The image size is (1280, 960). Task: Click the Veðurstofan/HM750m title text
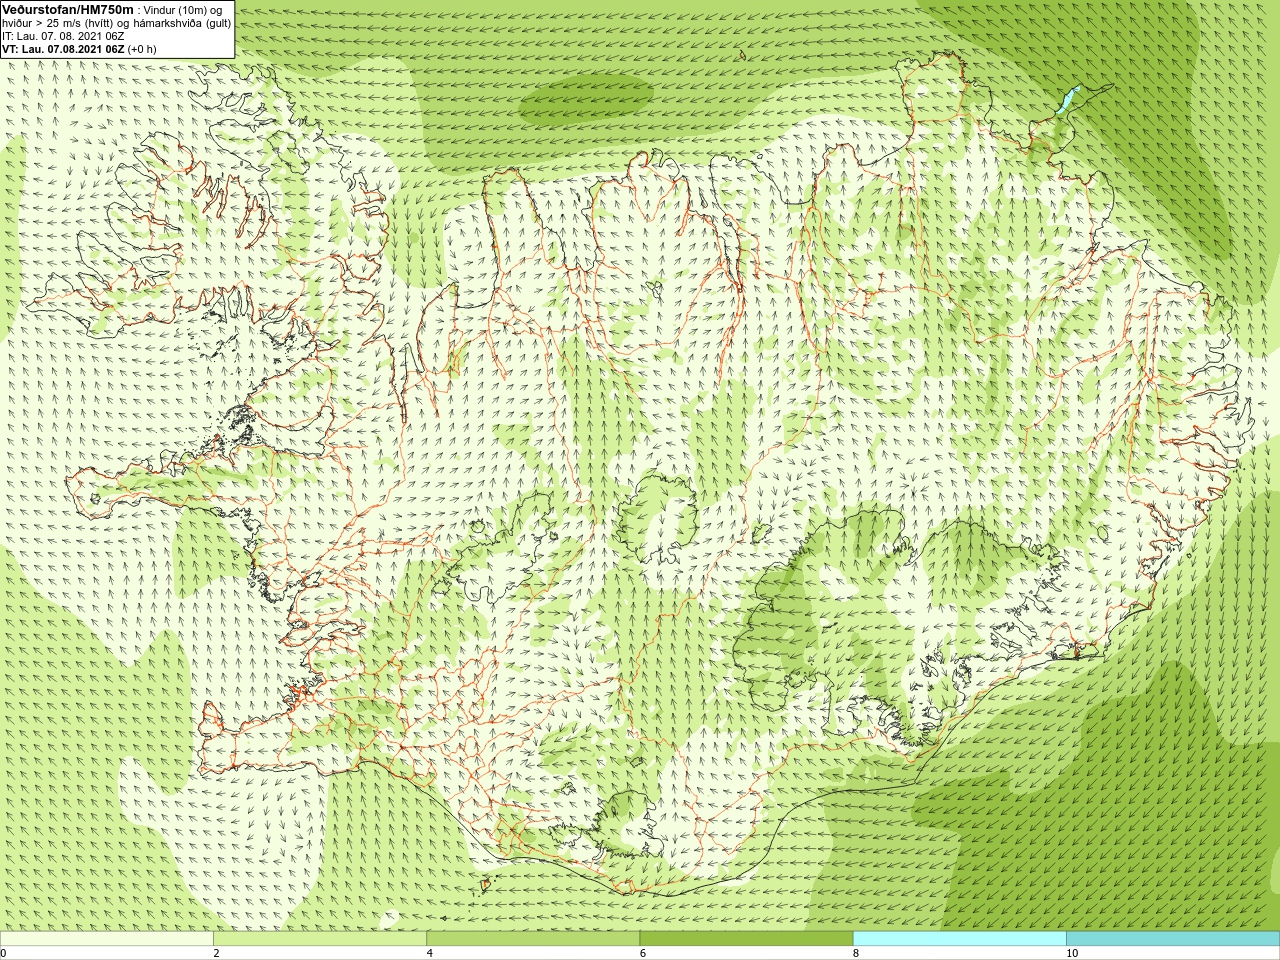tap(67, 9)
